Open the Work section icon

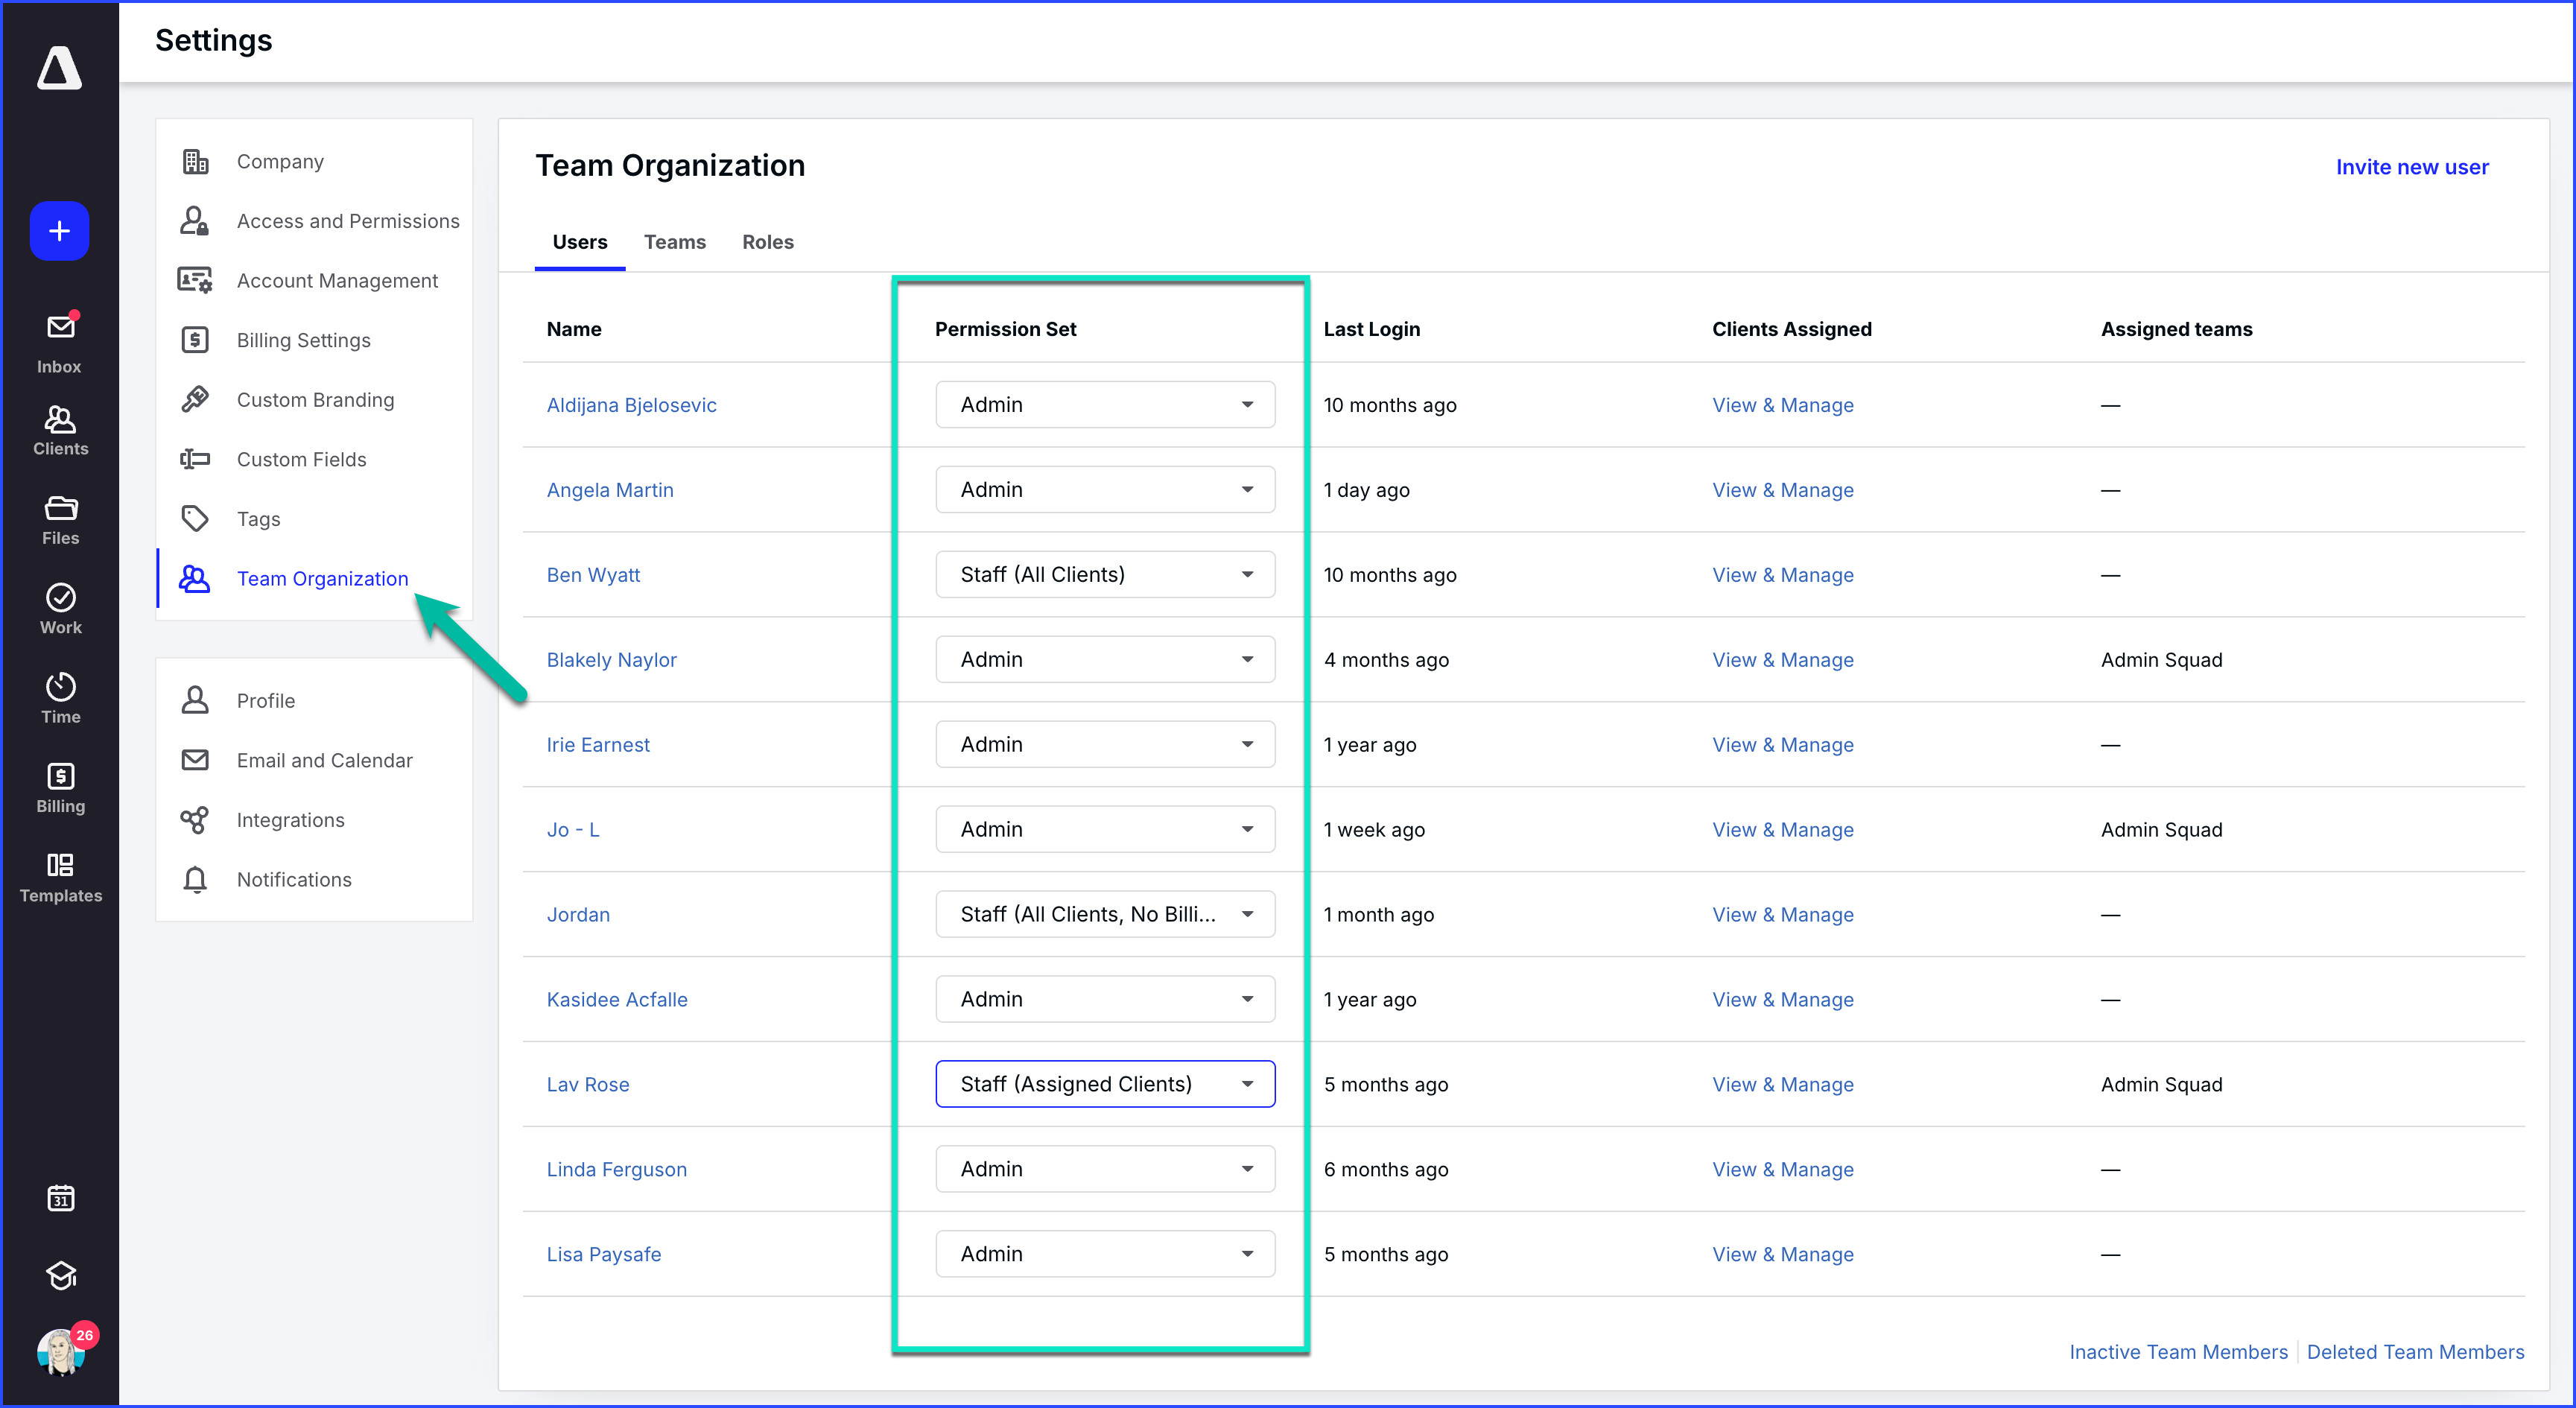[60, 609]
